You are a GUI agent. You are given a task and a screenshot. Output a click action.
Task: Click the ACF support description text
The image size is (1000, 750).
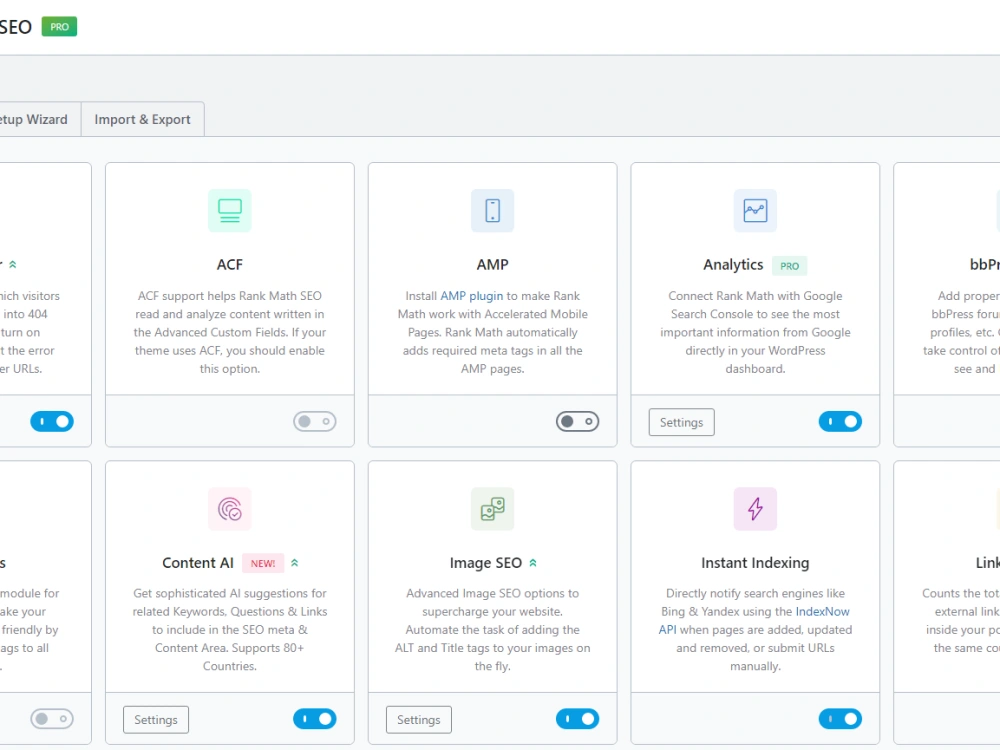[x=230, y=332]
